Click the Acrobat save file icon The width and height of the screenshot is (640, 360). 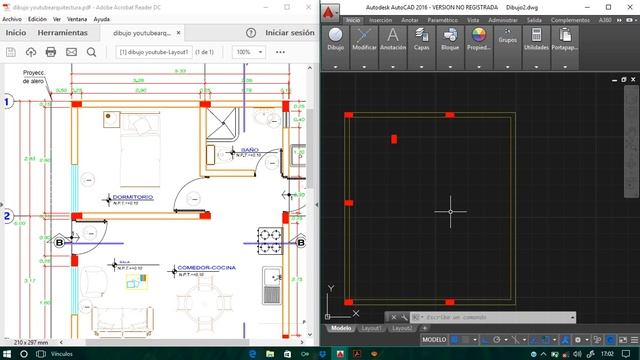(11, 52)
